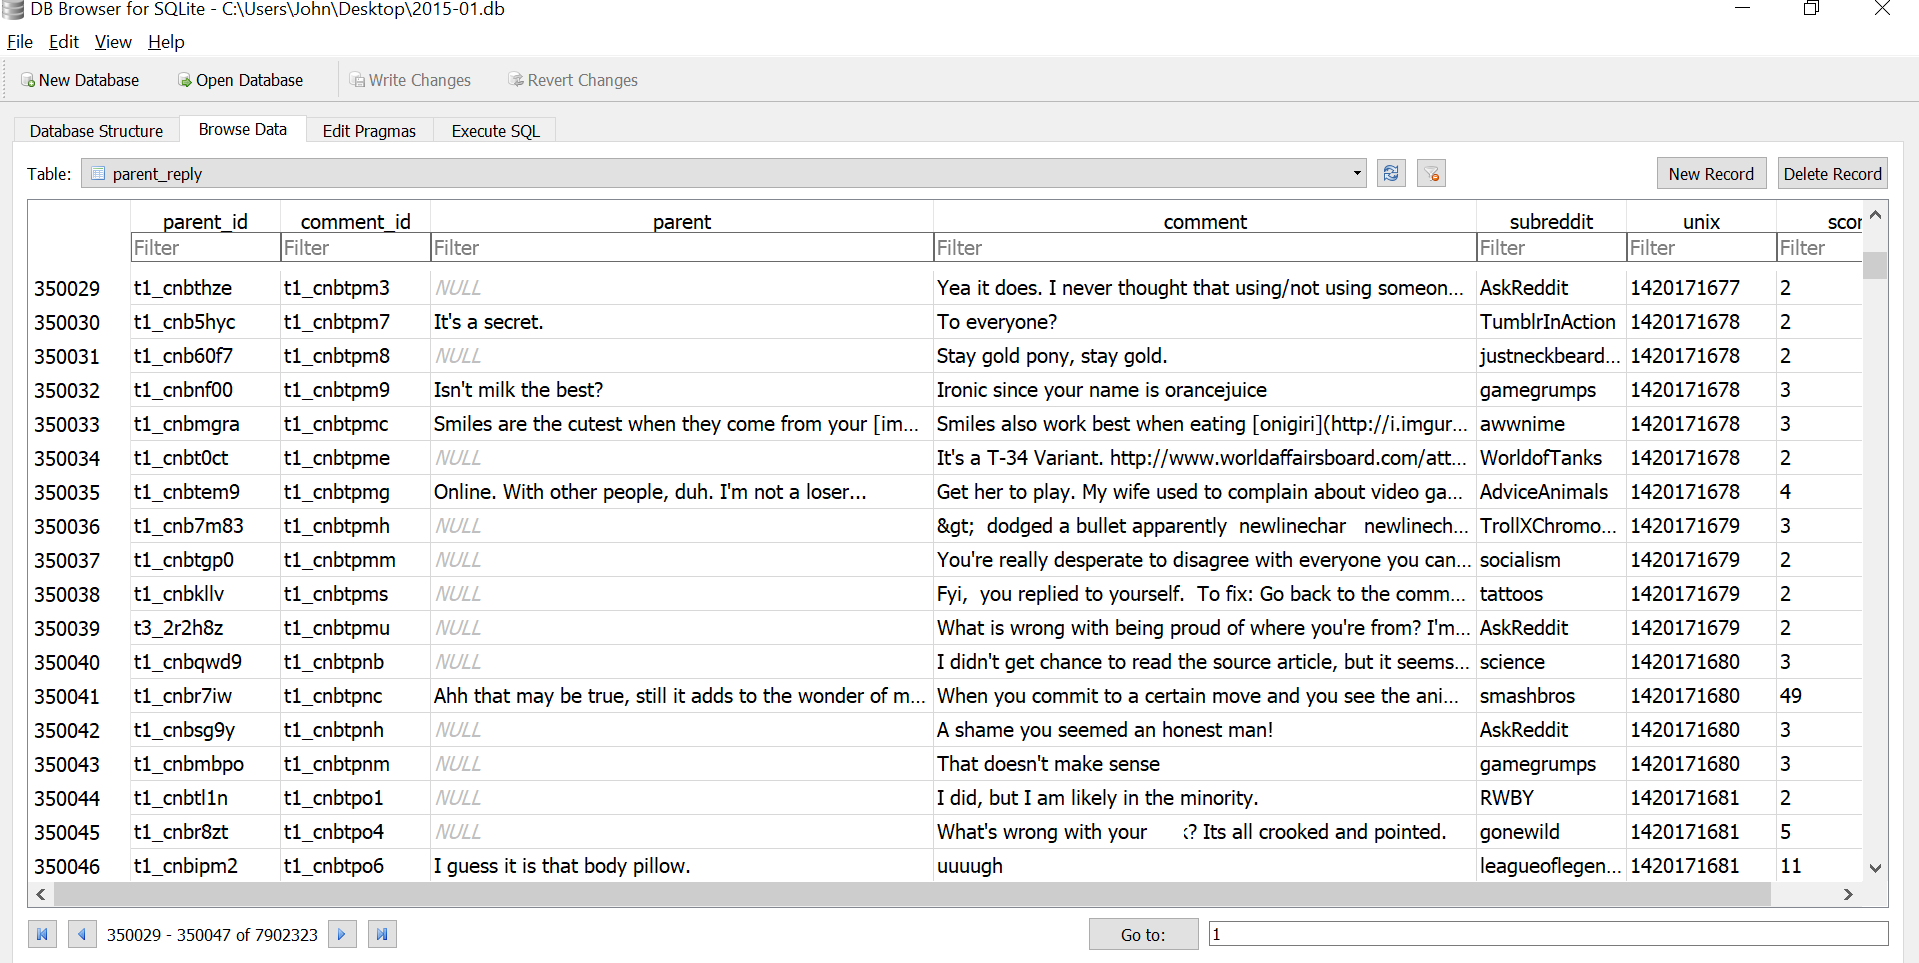
Task: Sort by the comment column header
Action: point(1205,221)
